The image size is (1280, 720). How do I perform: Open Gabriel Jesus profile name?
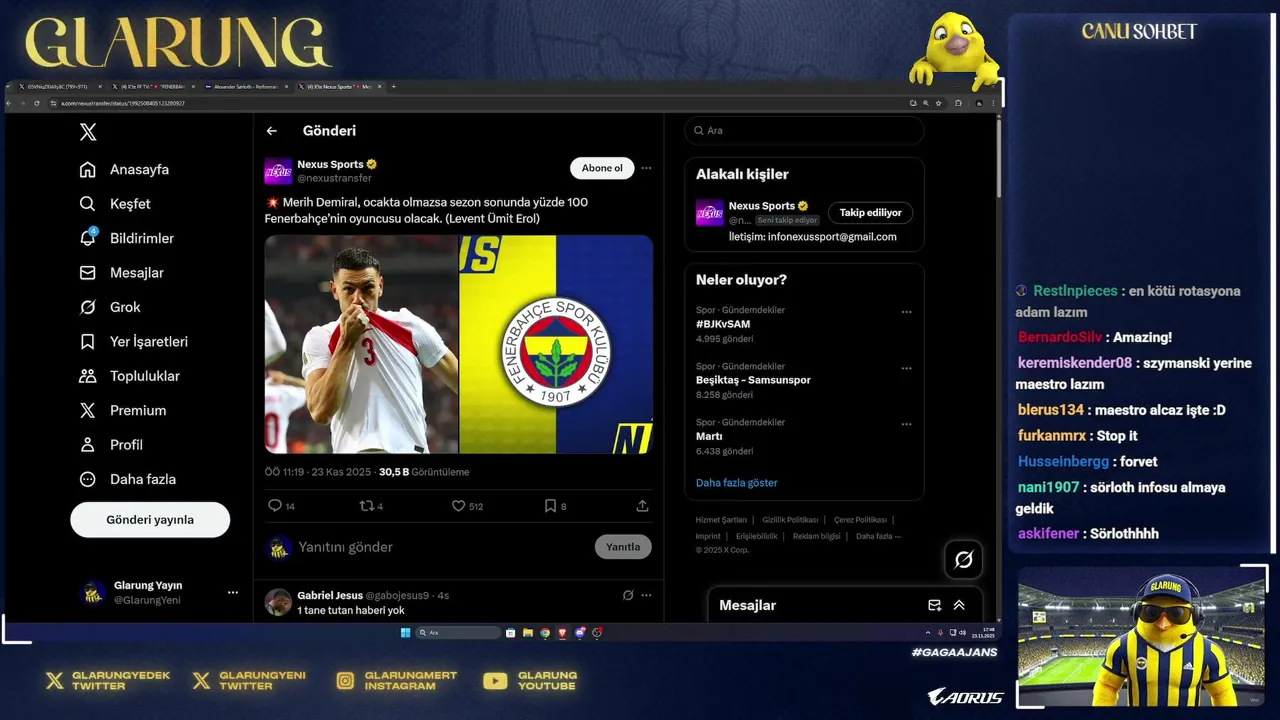(329, 595)
